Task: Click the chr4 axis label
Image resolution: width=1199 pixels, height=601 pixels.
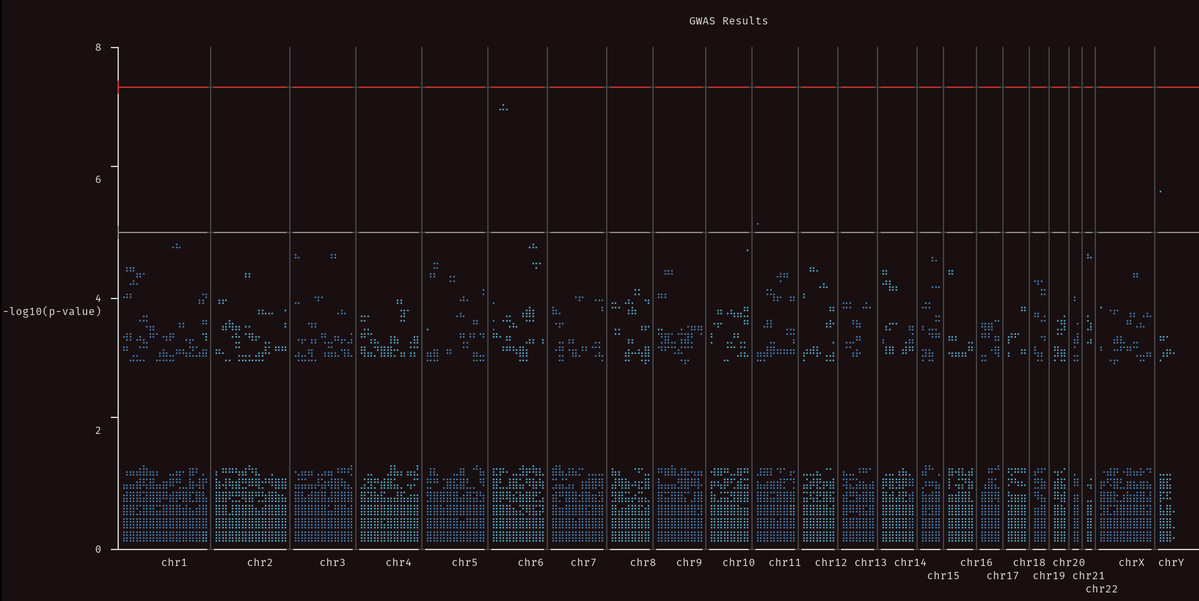Action: click(398, 563)
